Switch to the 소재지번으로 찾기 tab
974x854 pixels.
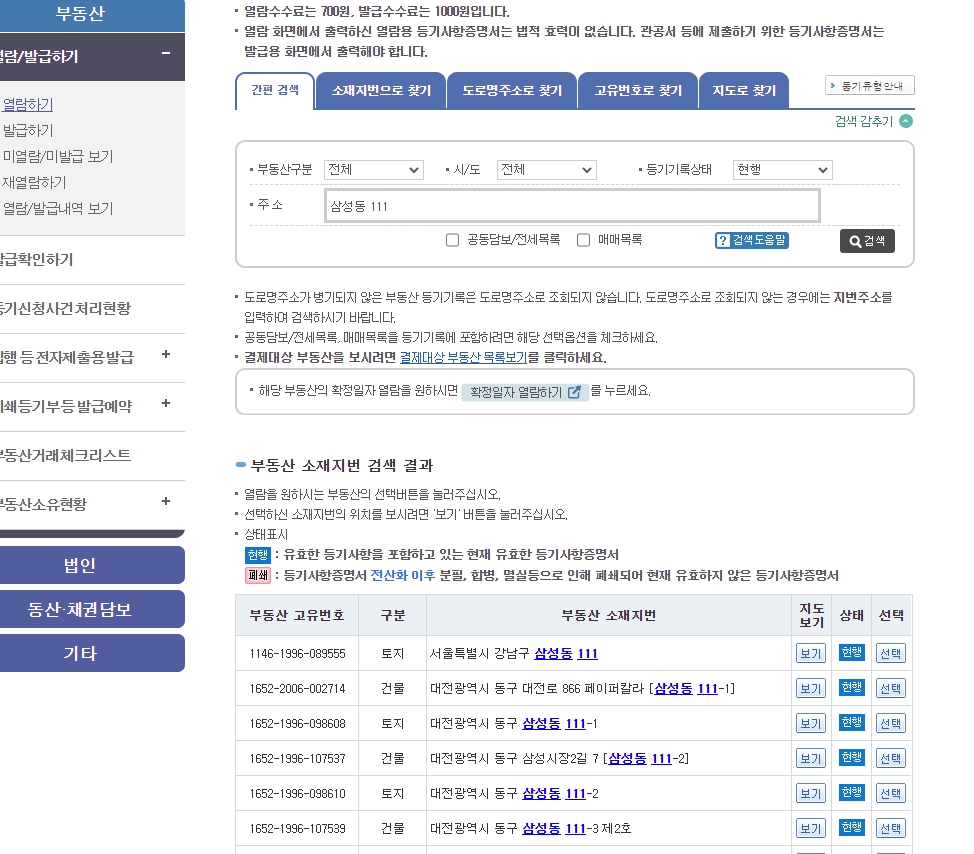(x=381, y=91)
